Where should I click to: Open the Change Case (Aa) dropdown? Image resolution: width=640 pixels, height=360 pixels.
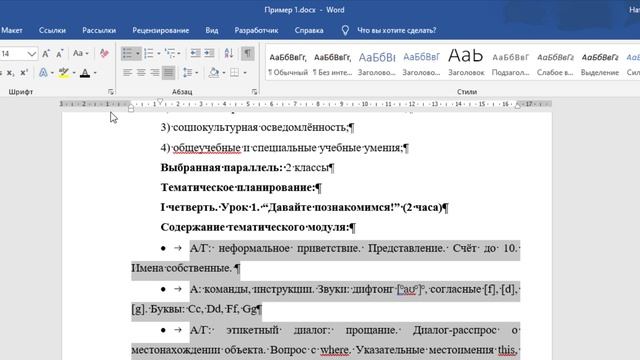80,53
